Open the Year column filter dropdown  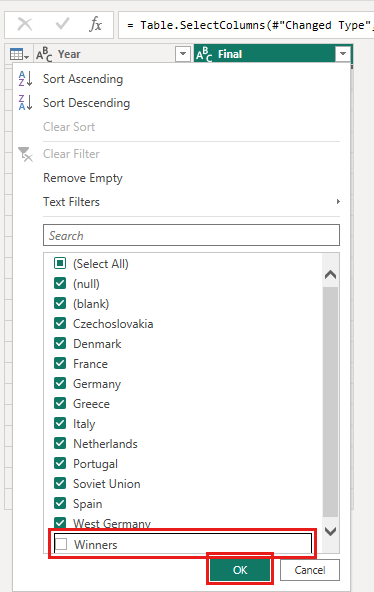183,54
